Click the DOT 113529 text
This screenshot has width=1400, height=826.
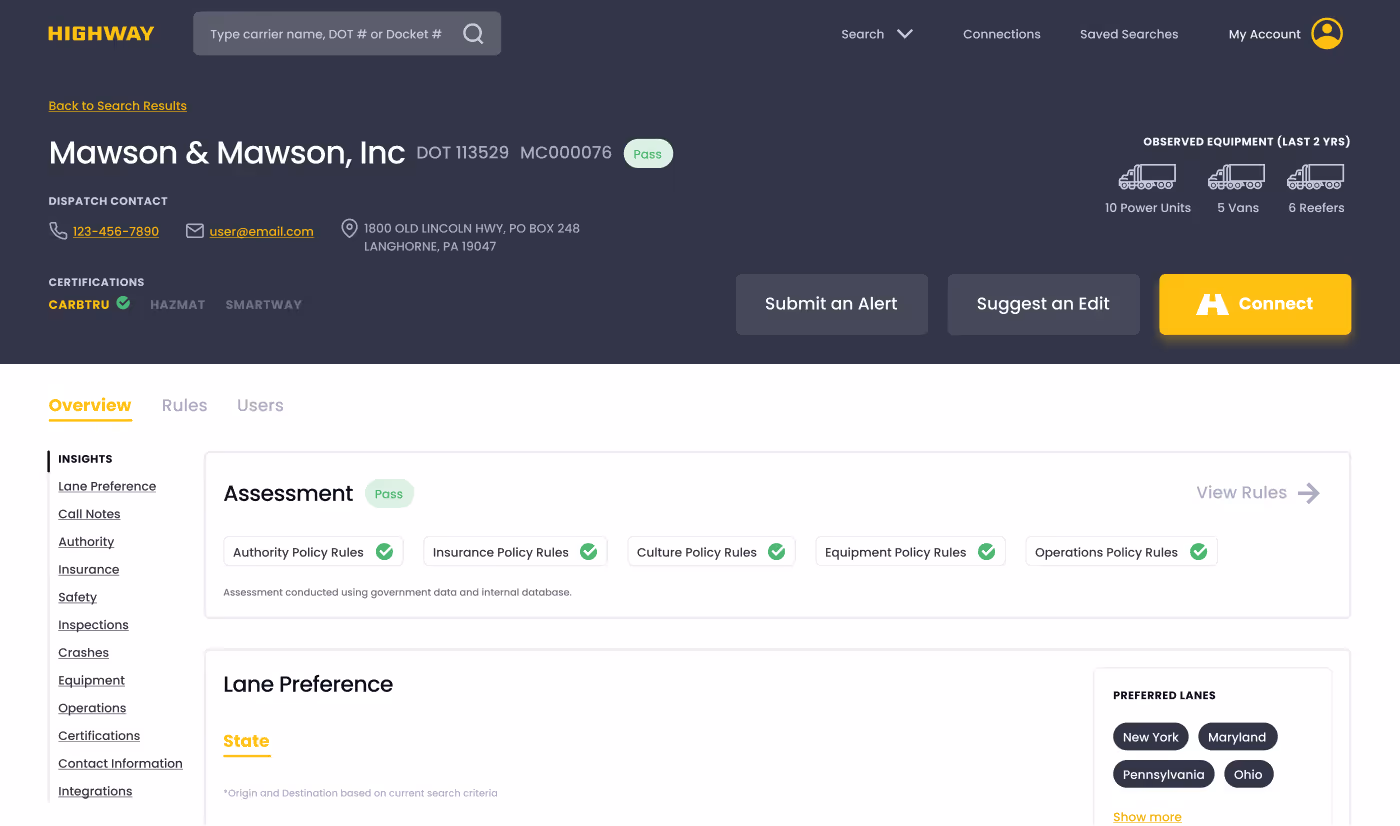tap(462, 153)
